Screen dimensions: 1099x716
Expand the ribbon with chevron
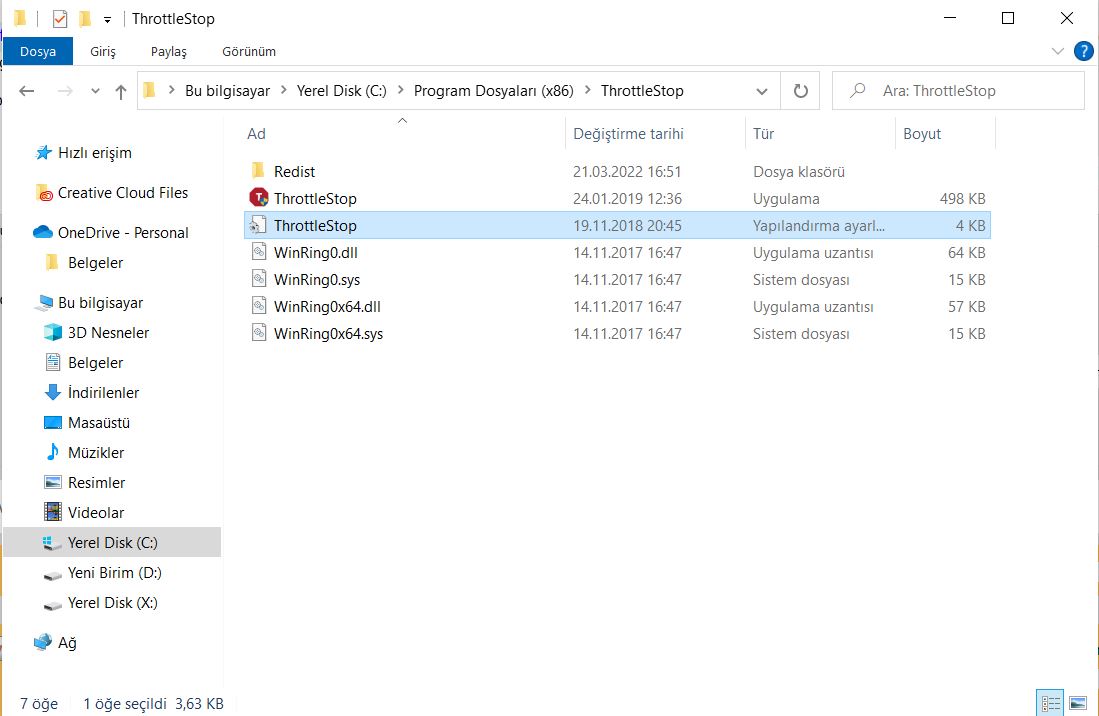1058,51
